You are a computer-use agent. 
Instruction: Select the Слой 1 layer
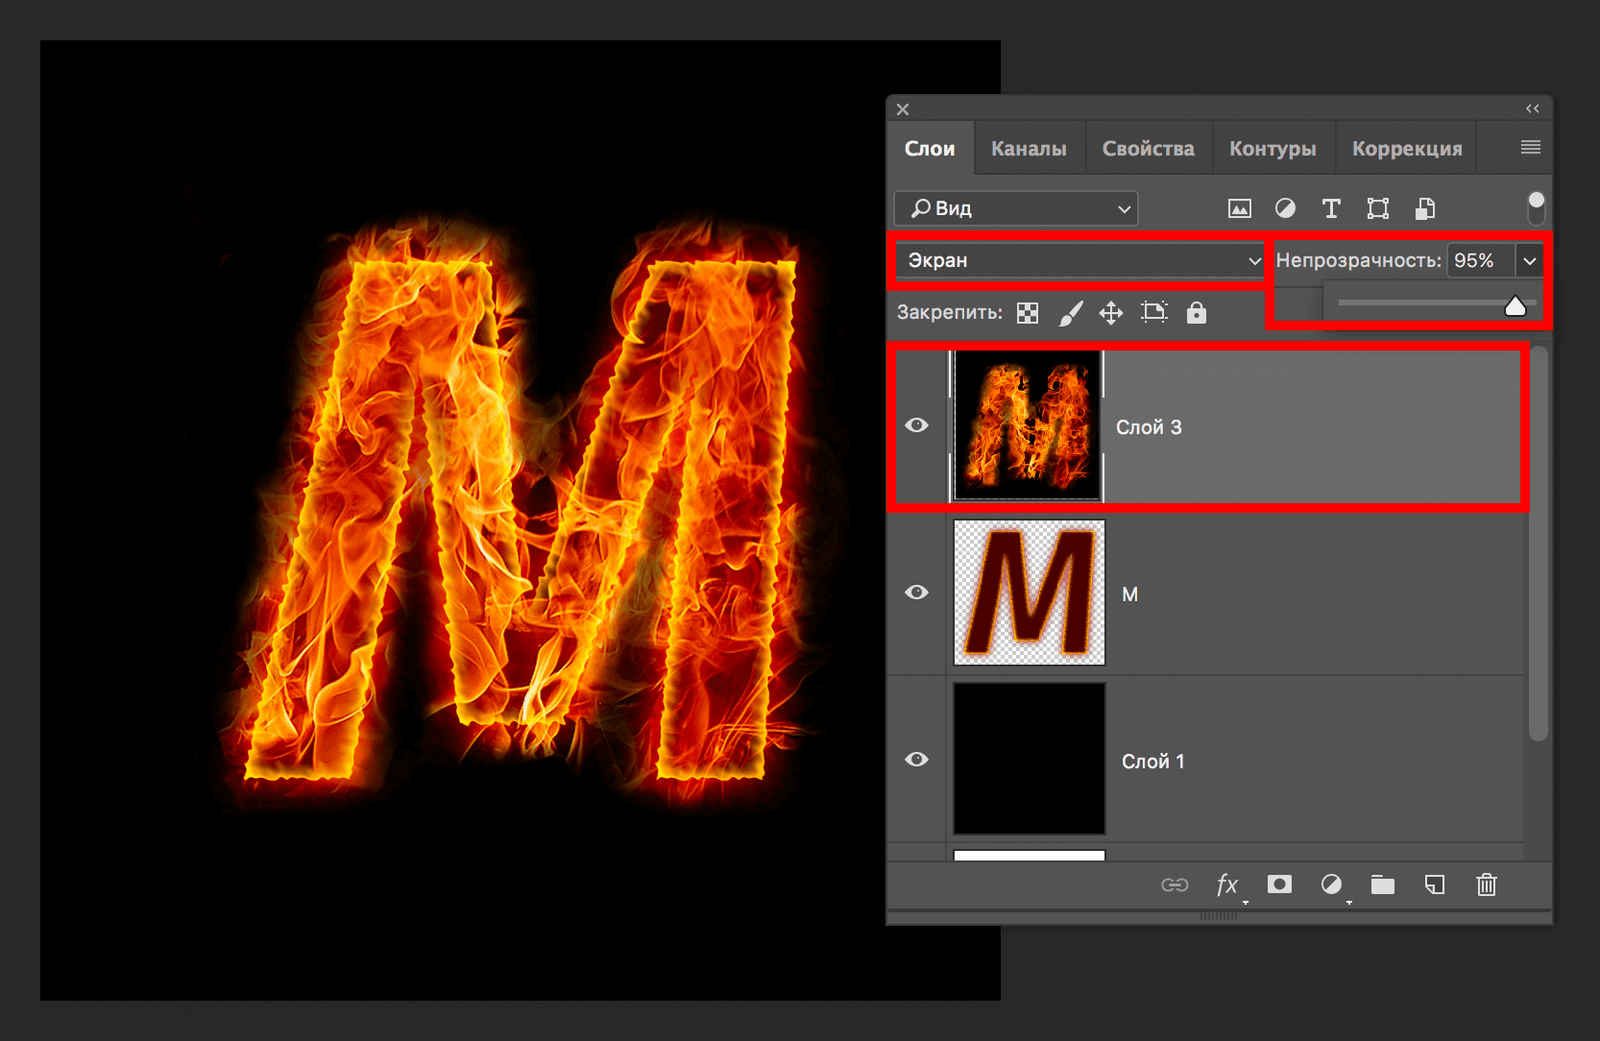coord(1300,761)
